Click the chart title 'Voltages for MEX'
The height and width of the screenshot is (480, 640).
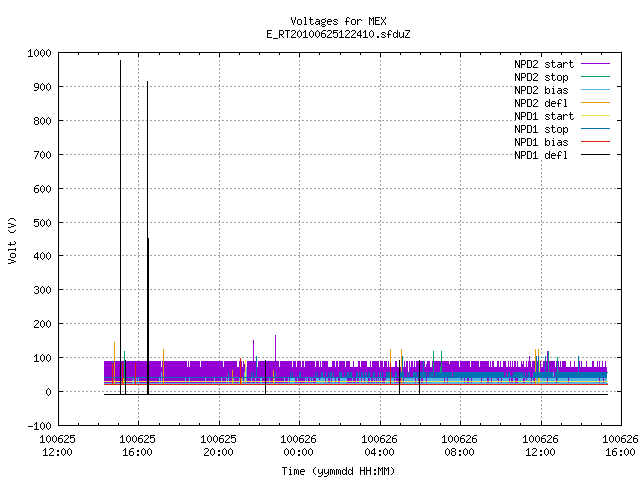click(338, 21)
